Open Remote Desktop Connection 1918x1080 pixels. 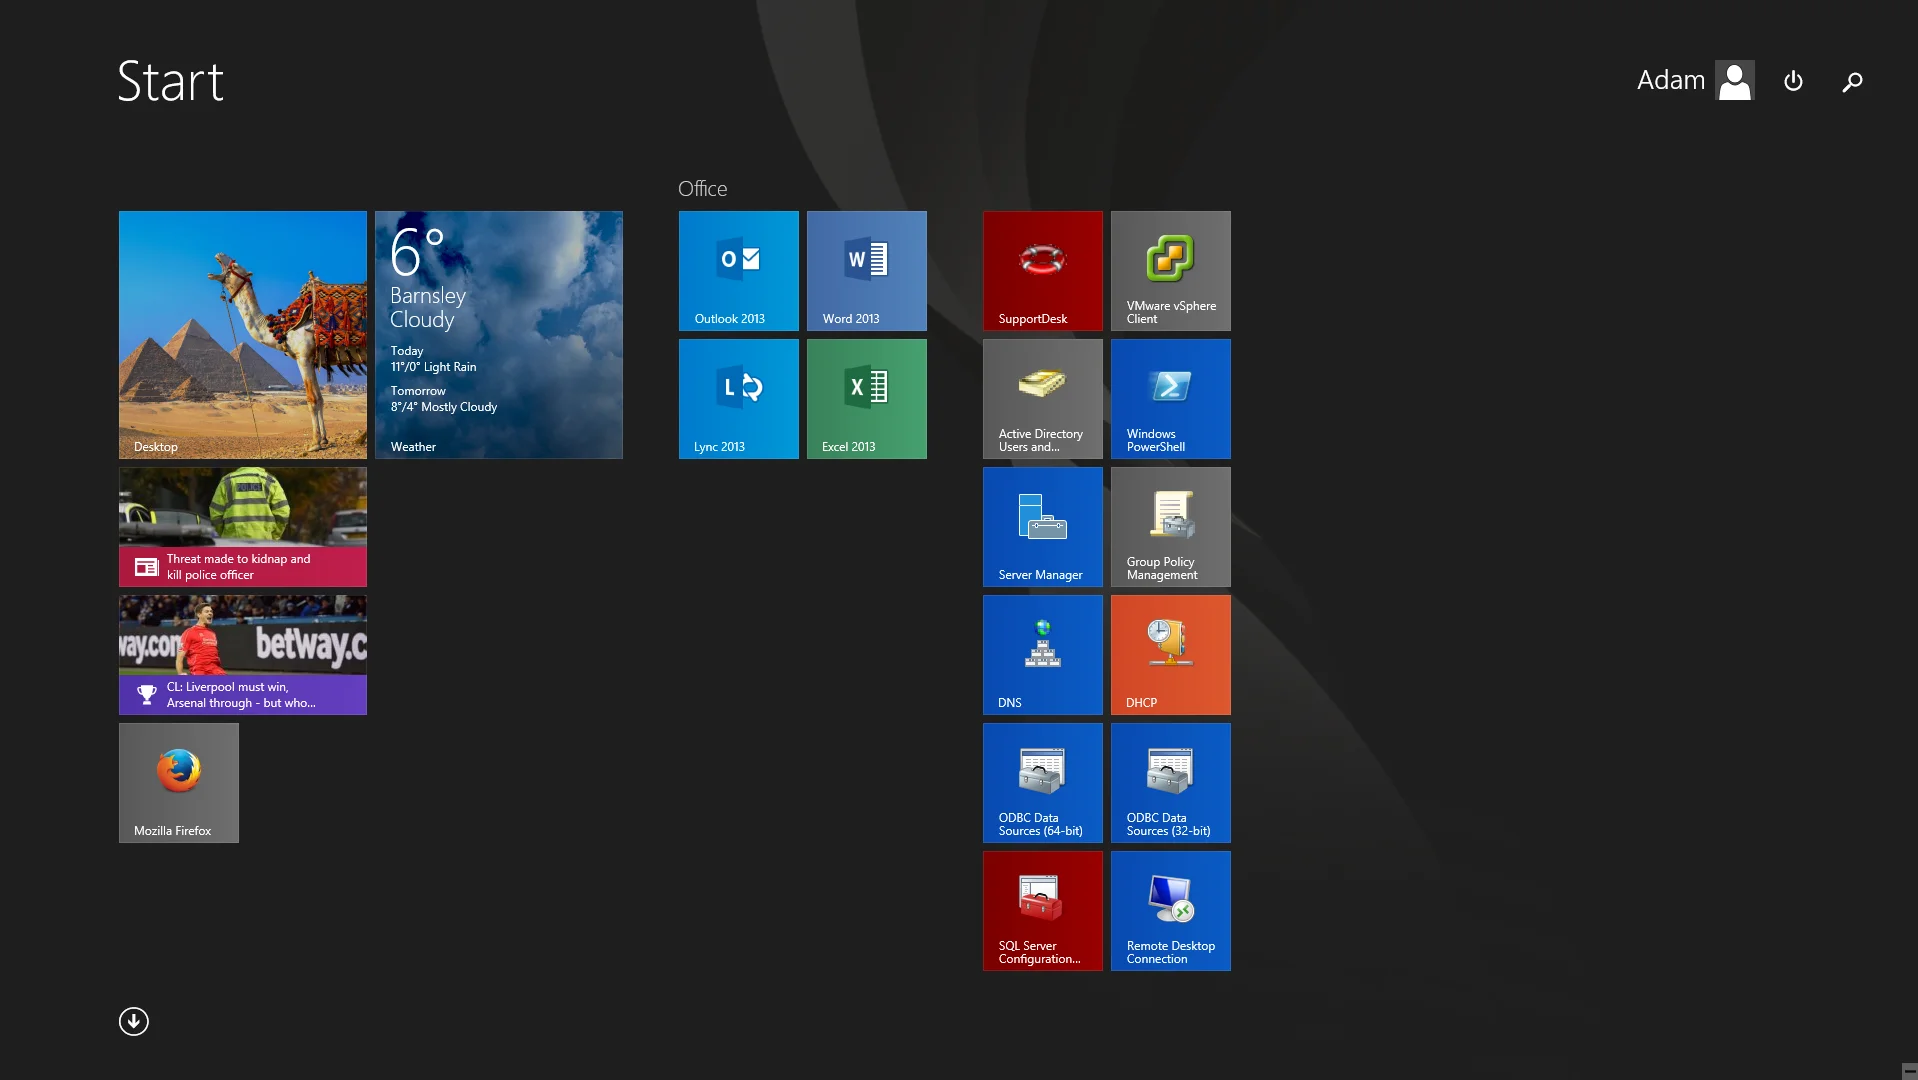click(x=1170, y=910)
